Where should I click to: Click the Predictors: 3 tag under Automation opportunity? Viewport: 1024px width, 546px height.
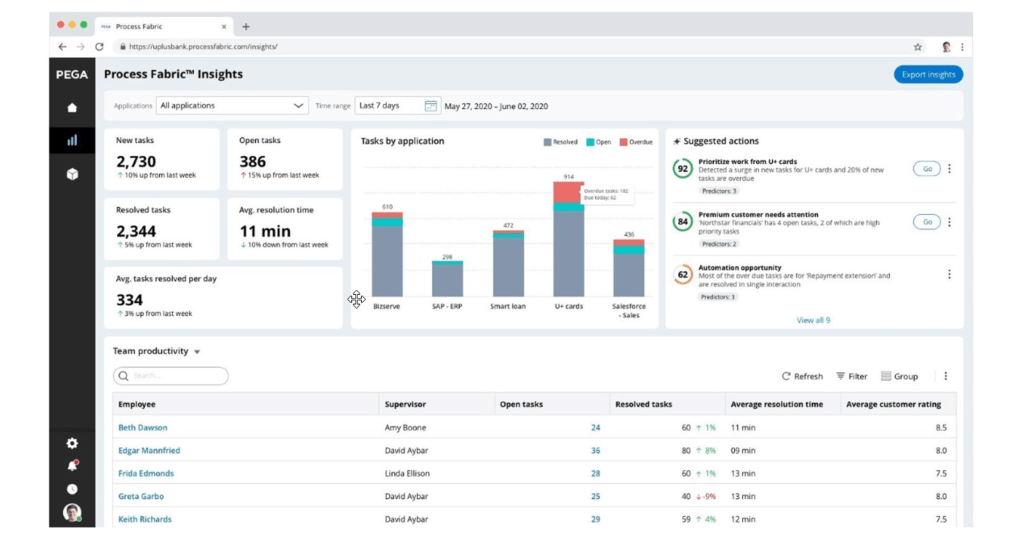click(718, 297)
